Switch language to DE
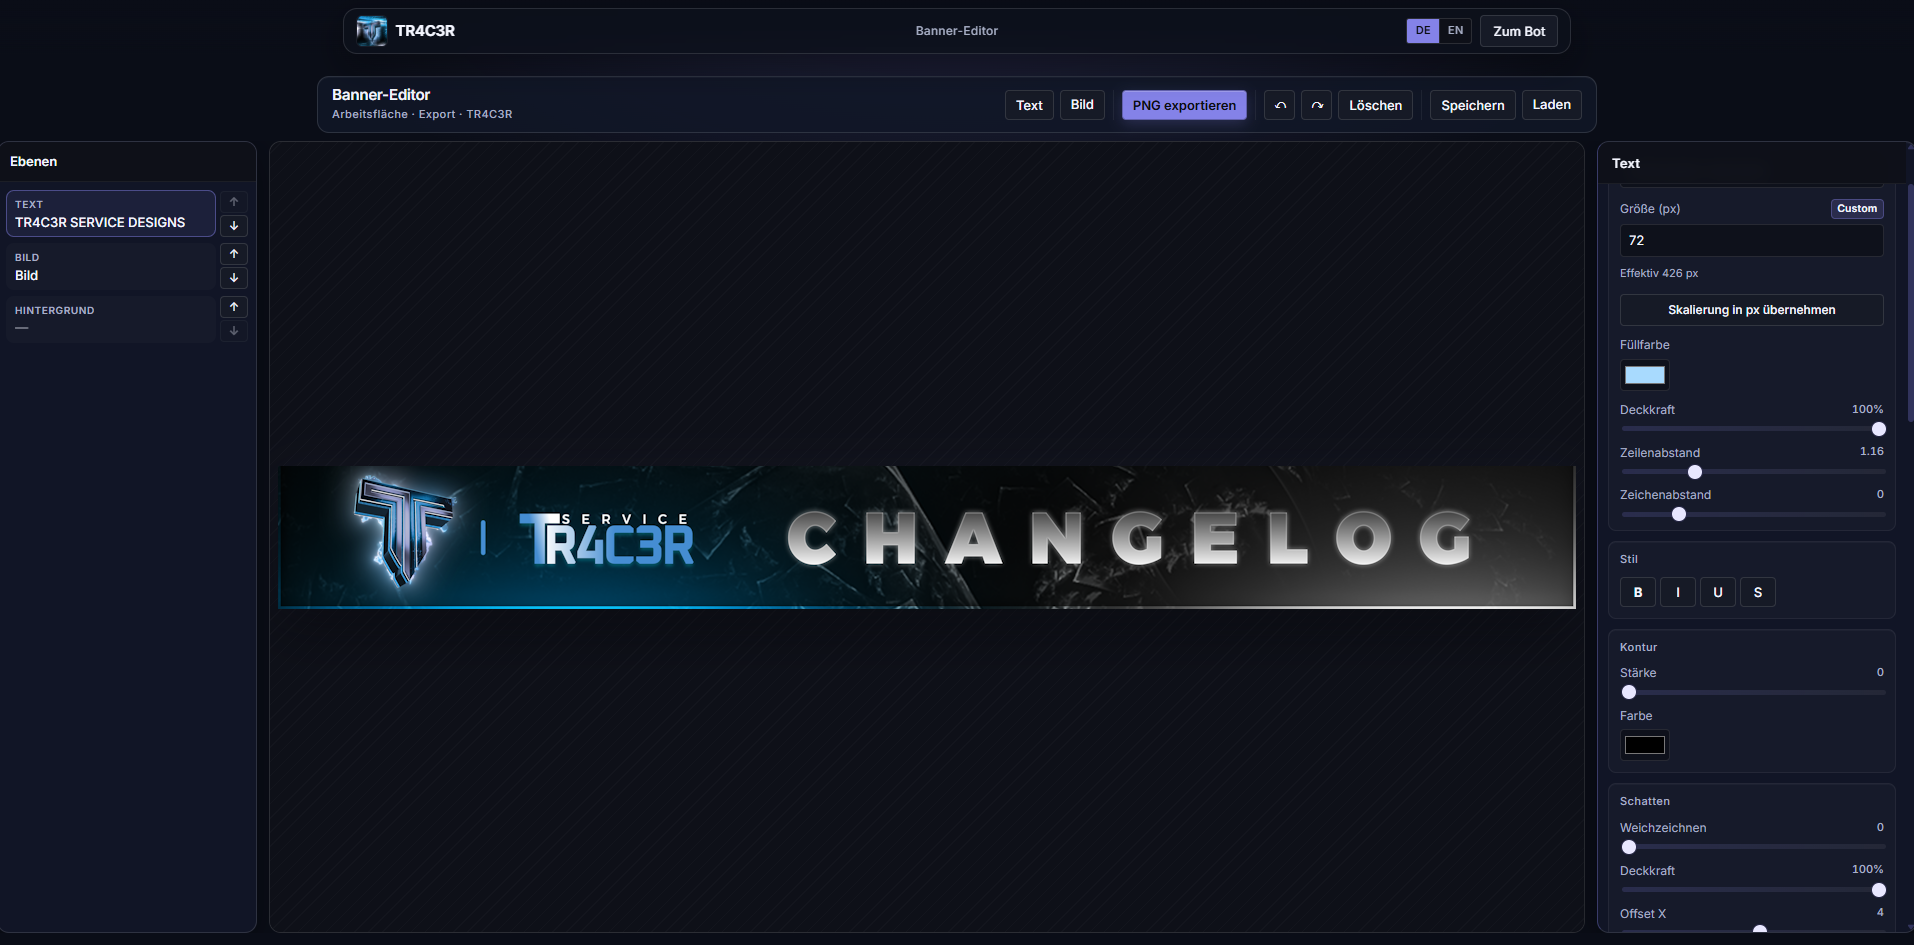Screen dimensions: 1914x945 click(x=1422, y=31)
